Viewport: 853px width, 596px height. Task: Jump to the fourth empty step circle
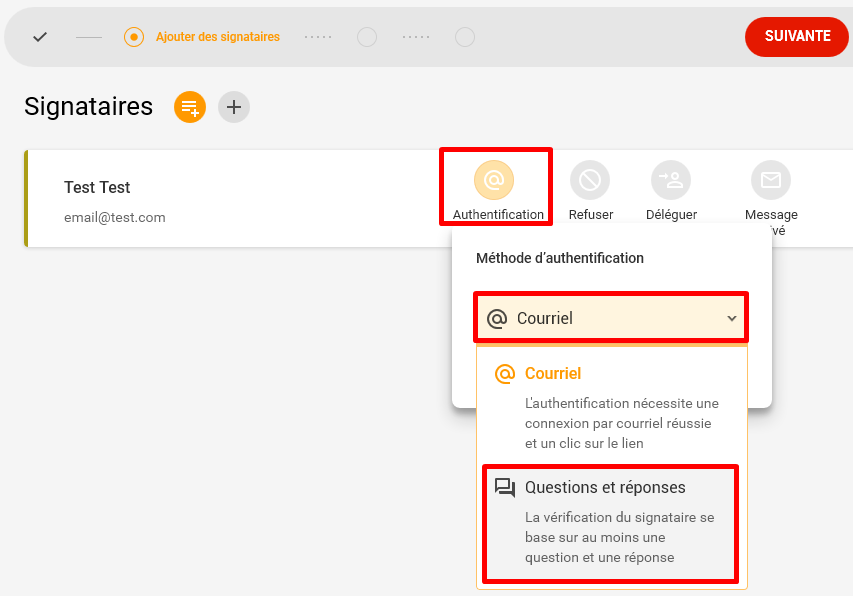click(465, 37)
